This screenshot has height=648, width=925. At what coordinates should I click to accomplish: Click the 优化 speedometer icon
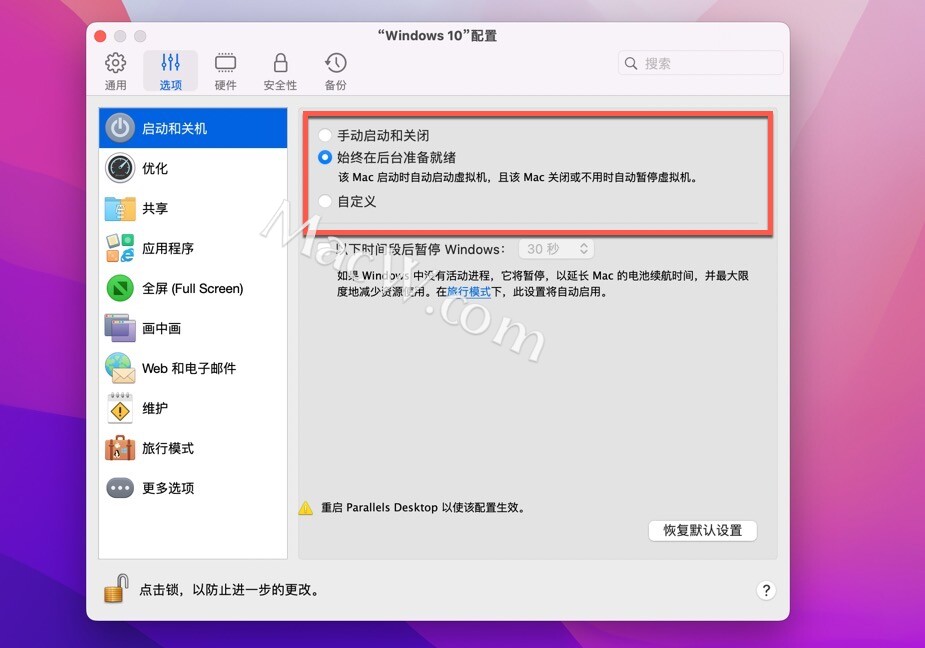[x=120, y=168]
